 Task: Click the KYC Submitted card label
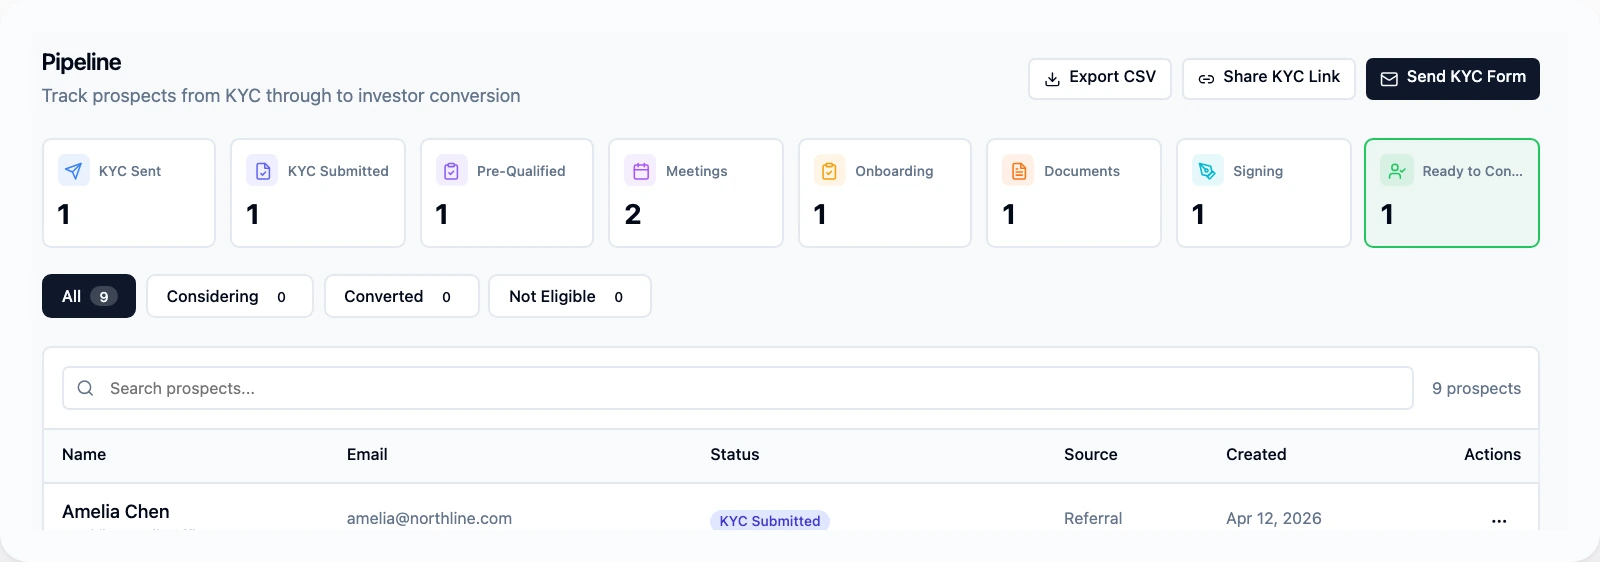338,171
